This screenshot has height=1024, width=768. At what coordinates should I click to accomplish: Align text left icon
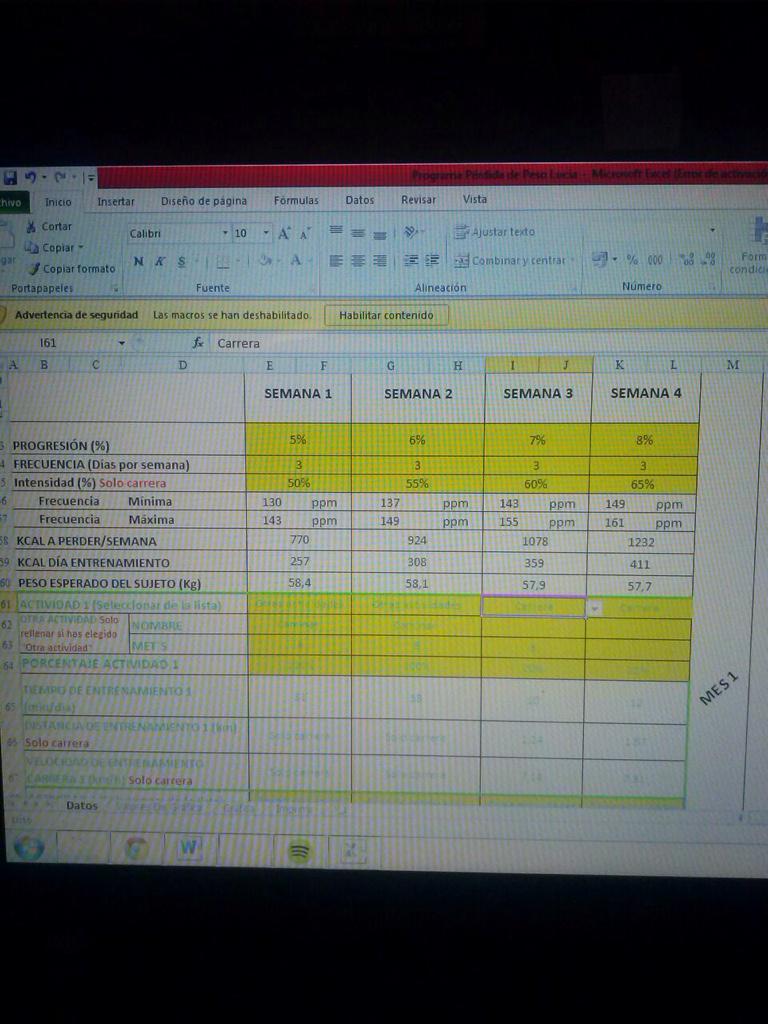(x=336, y=261)
